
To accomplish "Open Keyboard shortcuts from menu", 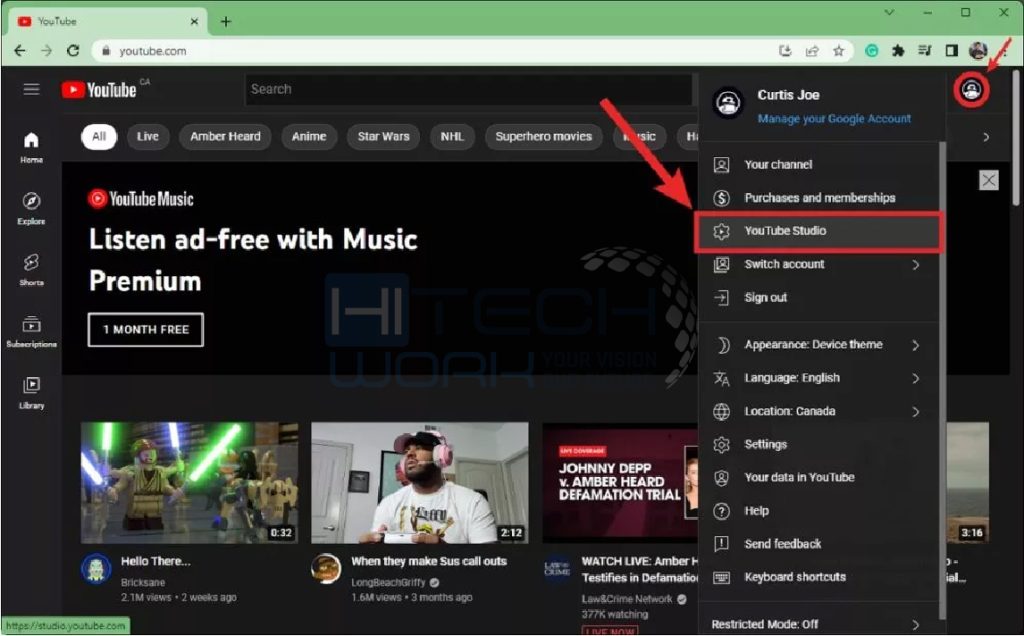I will tap(818, 577).
